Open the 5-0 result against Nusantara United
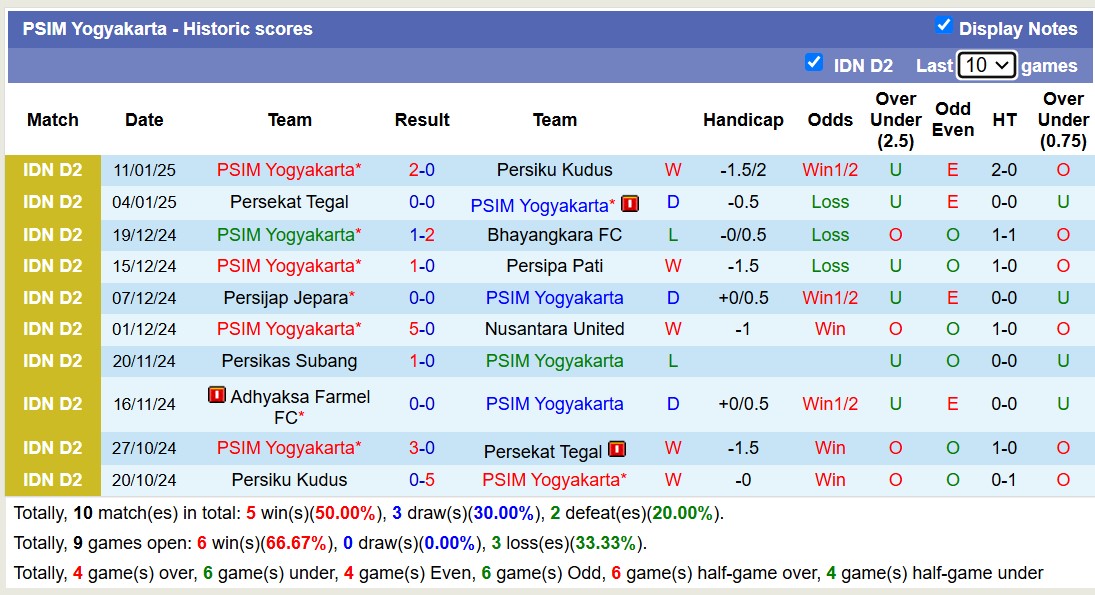Image resolution: width=1095 pixels, height=595 pixels. point(421,329)
